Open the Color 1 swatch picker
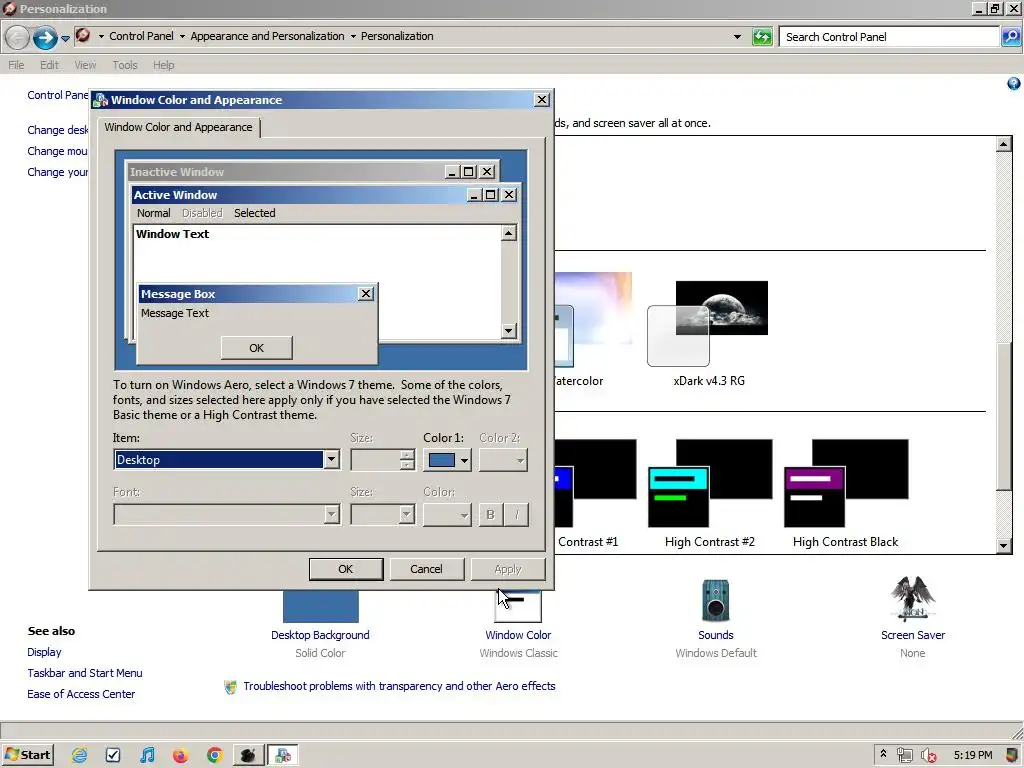This screenshot has width=1024, height=768. pyautogui.click(x=447, y=460)
